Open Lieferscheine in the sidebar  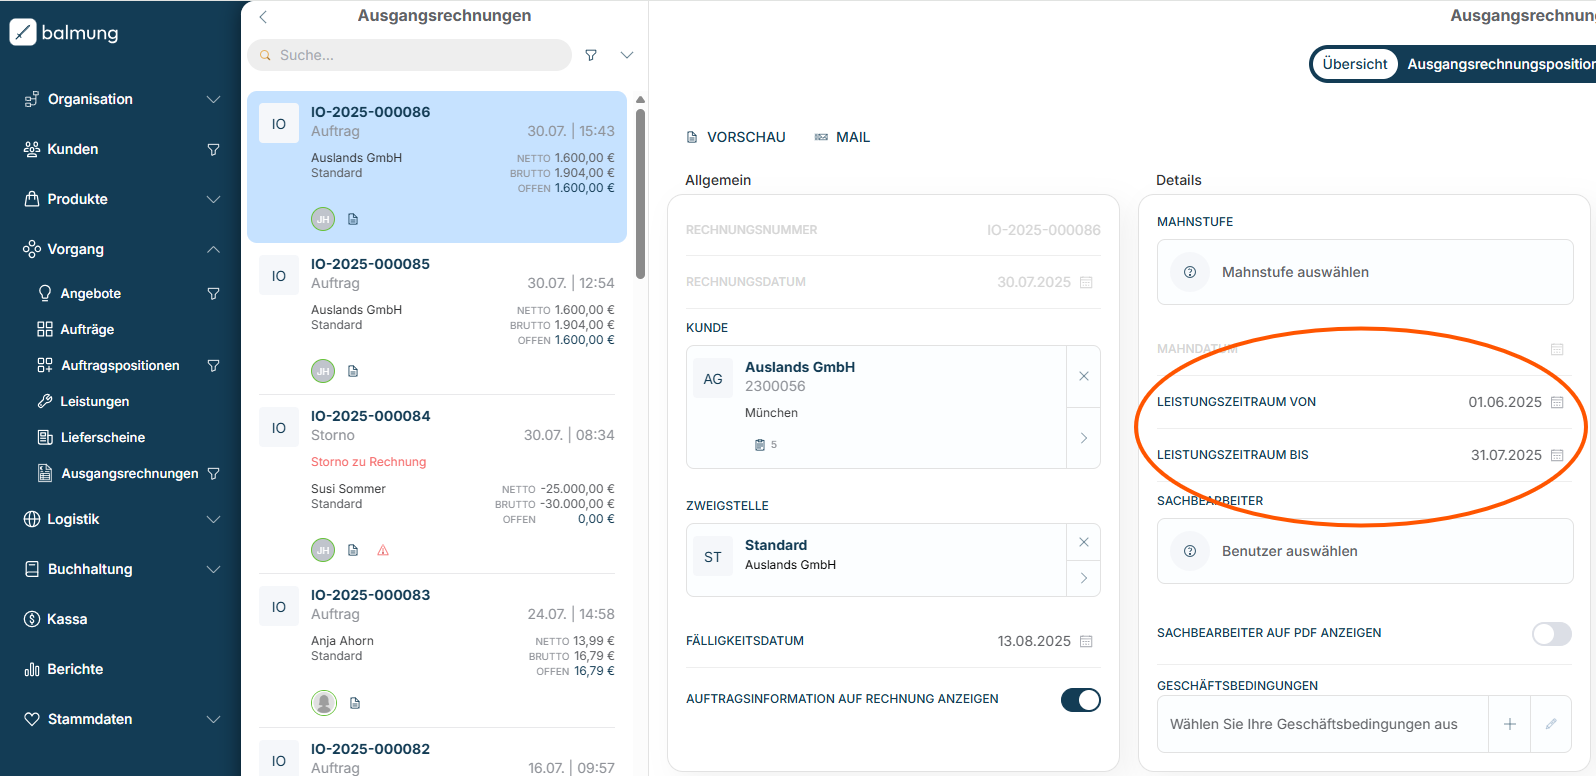(x=102, y=437)
